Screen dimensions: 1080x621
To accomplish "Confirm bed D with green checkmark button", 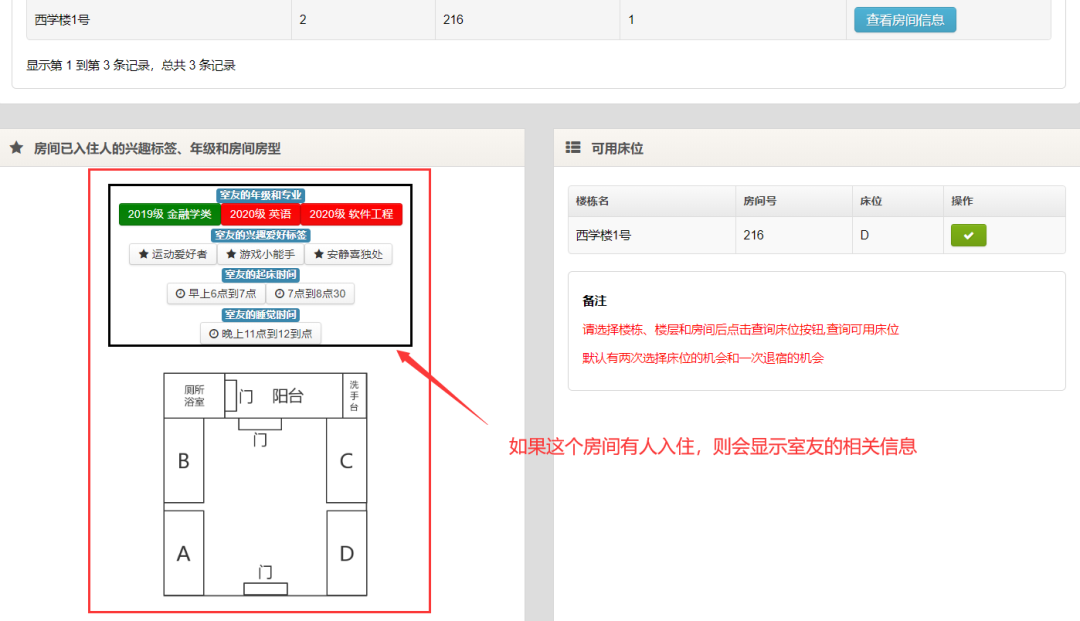I will point(968,235).
